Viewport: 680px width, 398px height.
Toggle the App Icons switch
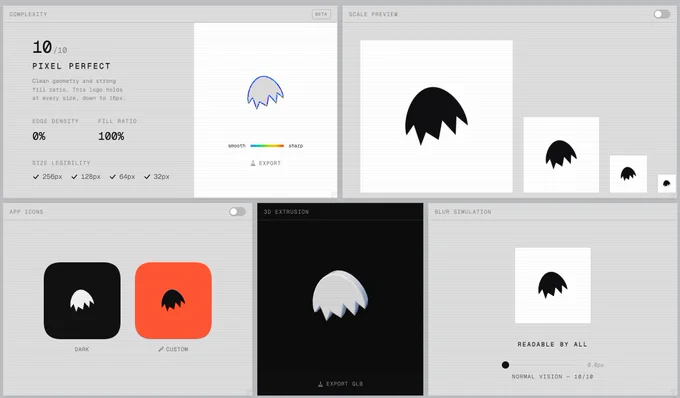click(238, 212)
